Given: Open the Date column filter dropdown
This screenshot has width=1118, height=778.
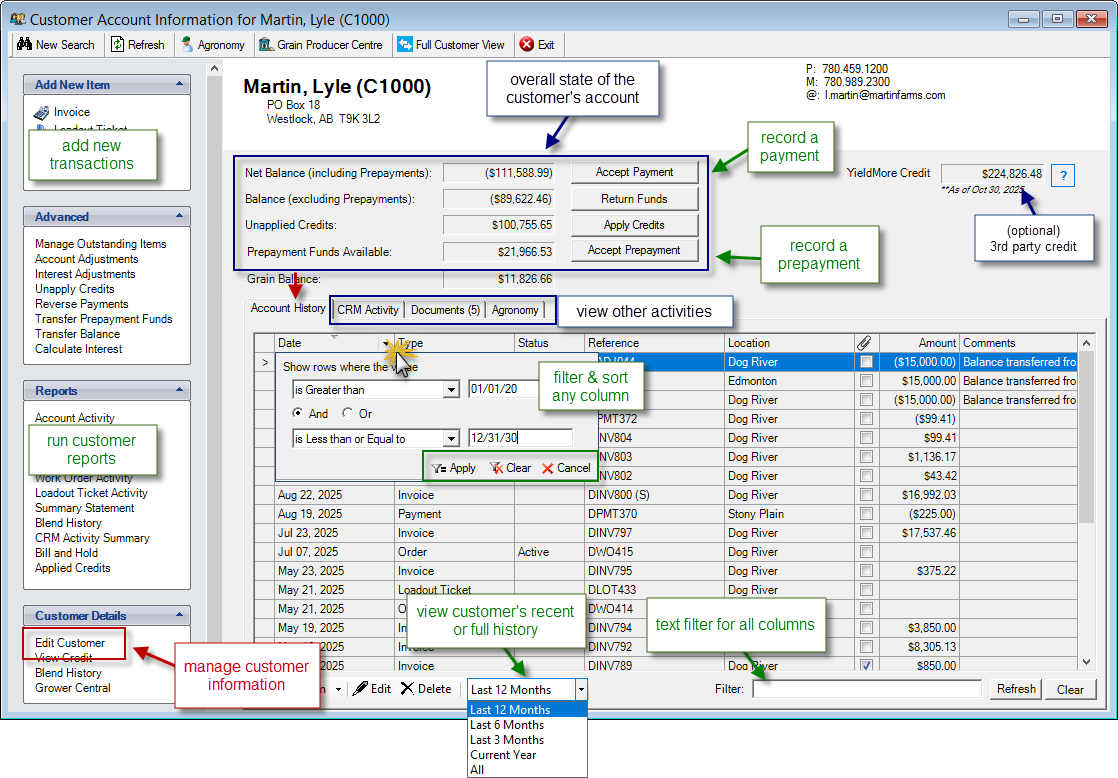Looking at the screenshot, I should (x=386, y=343).
